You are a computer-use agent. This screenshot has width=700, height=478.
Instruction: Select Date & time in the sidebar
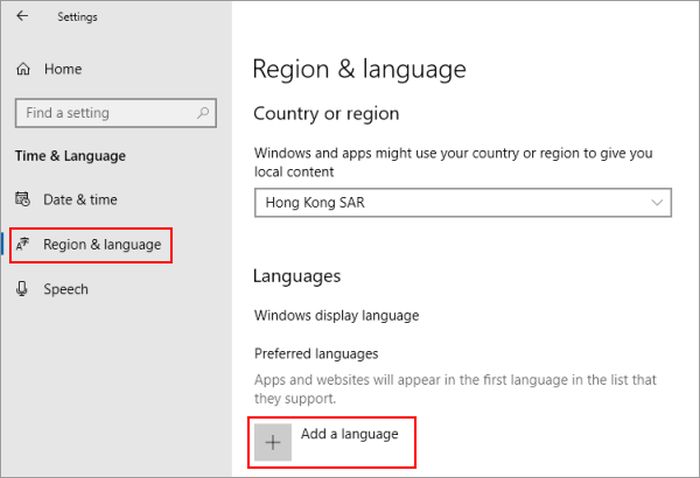[x=80, y=200]
